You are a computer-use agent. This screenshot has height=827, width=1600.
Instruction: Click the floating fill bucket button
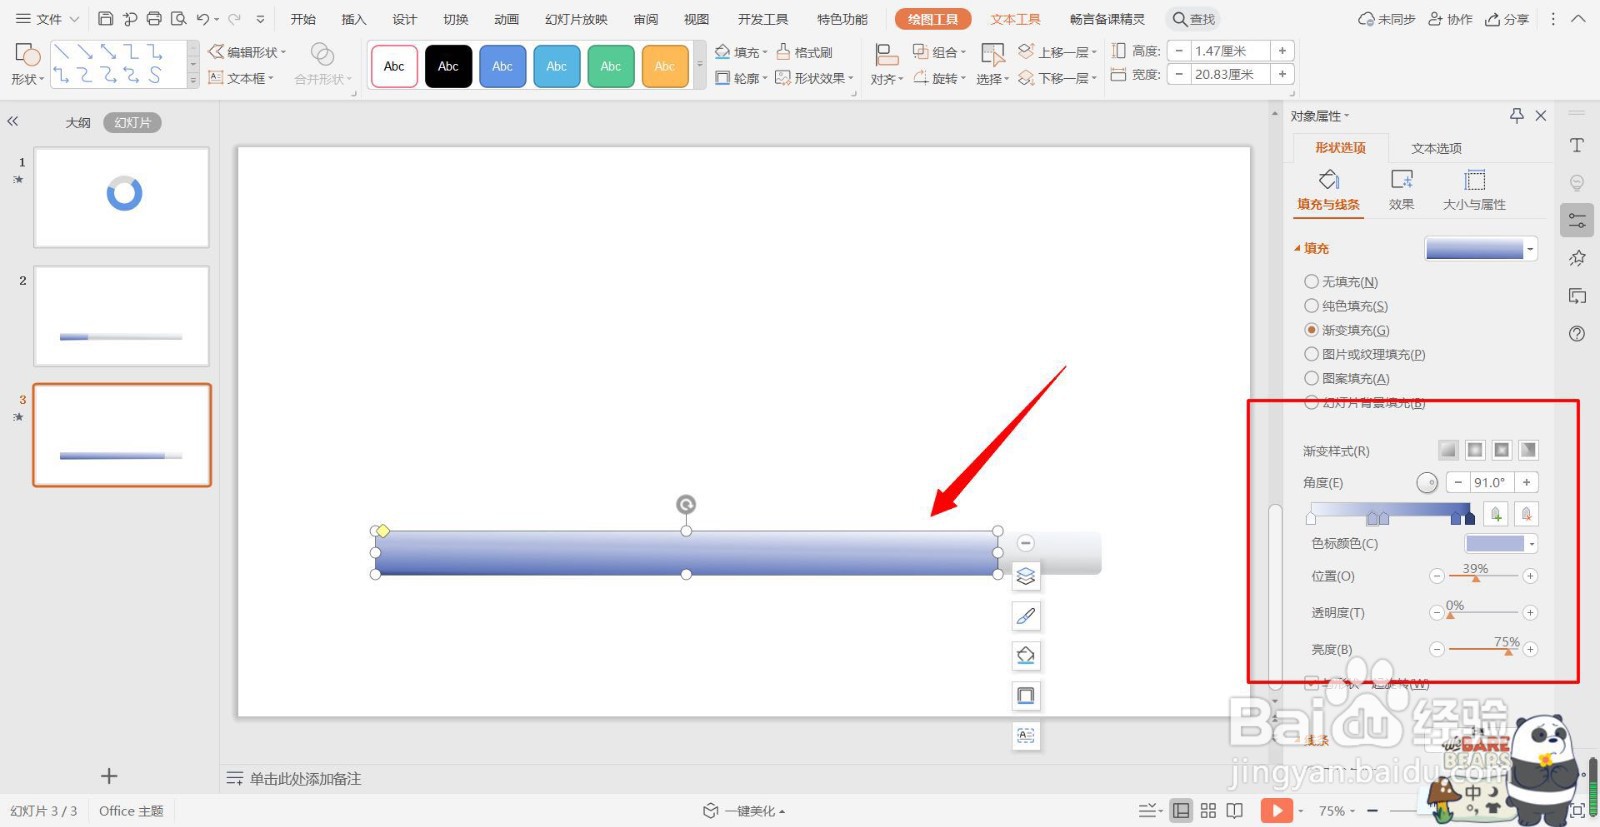click(x=1026, y=656)
